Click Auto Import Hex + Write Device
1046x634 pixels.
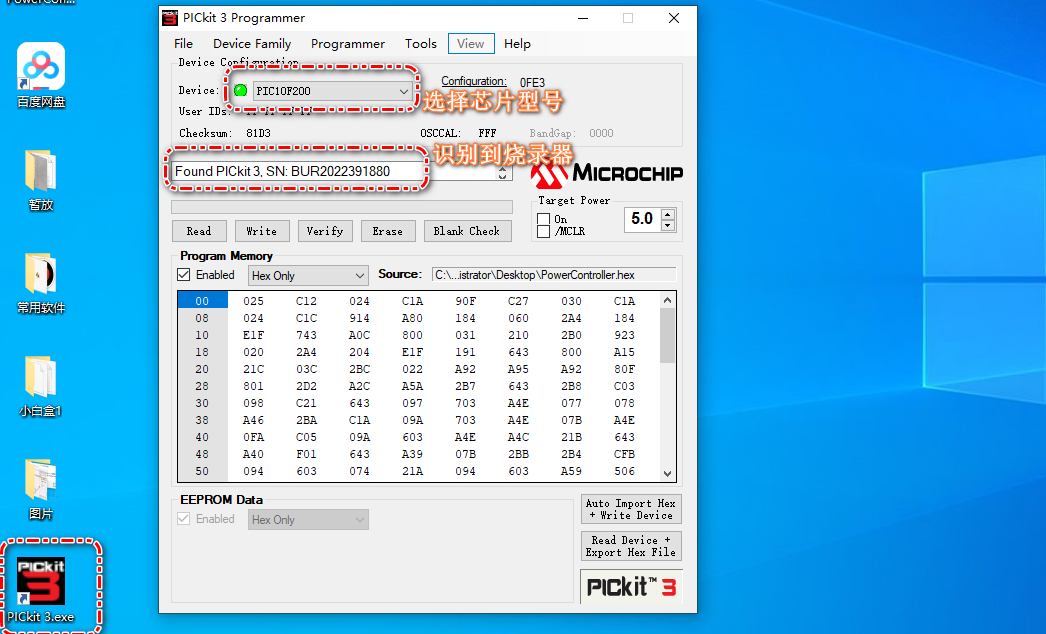pos(631,509)
